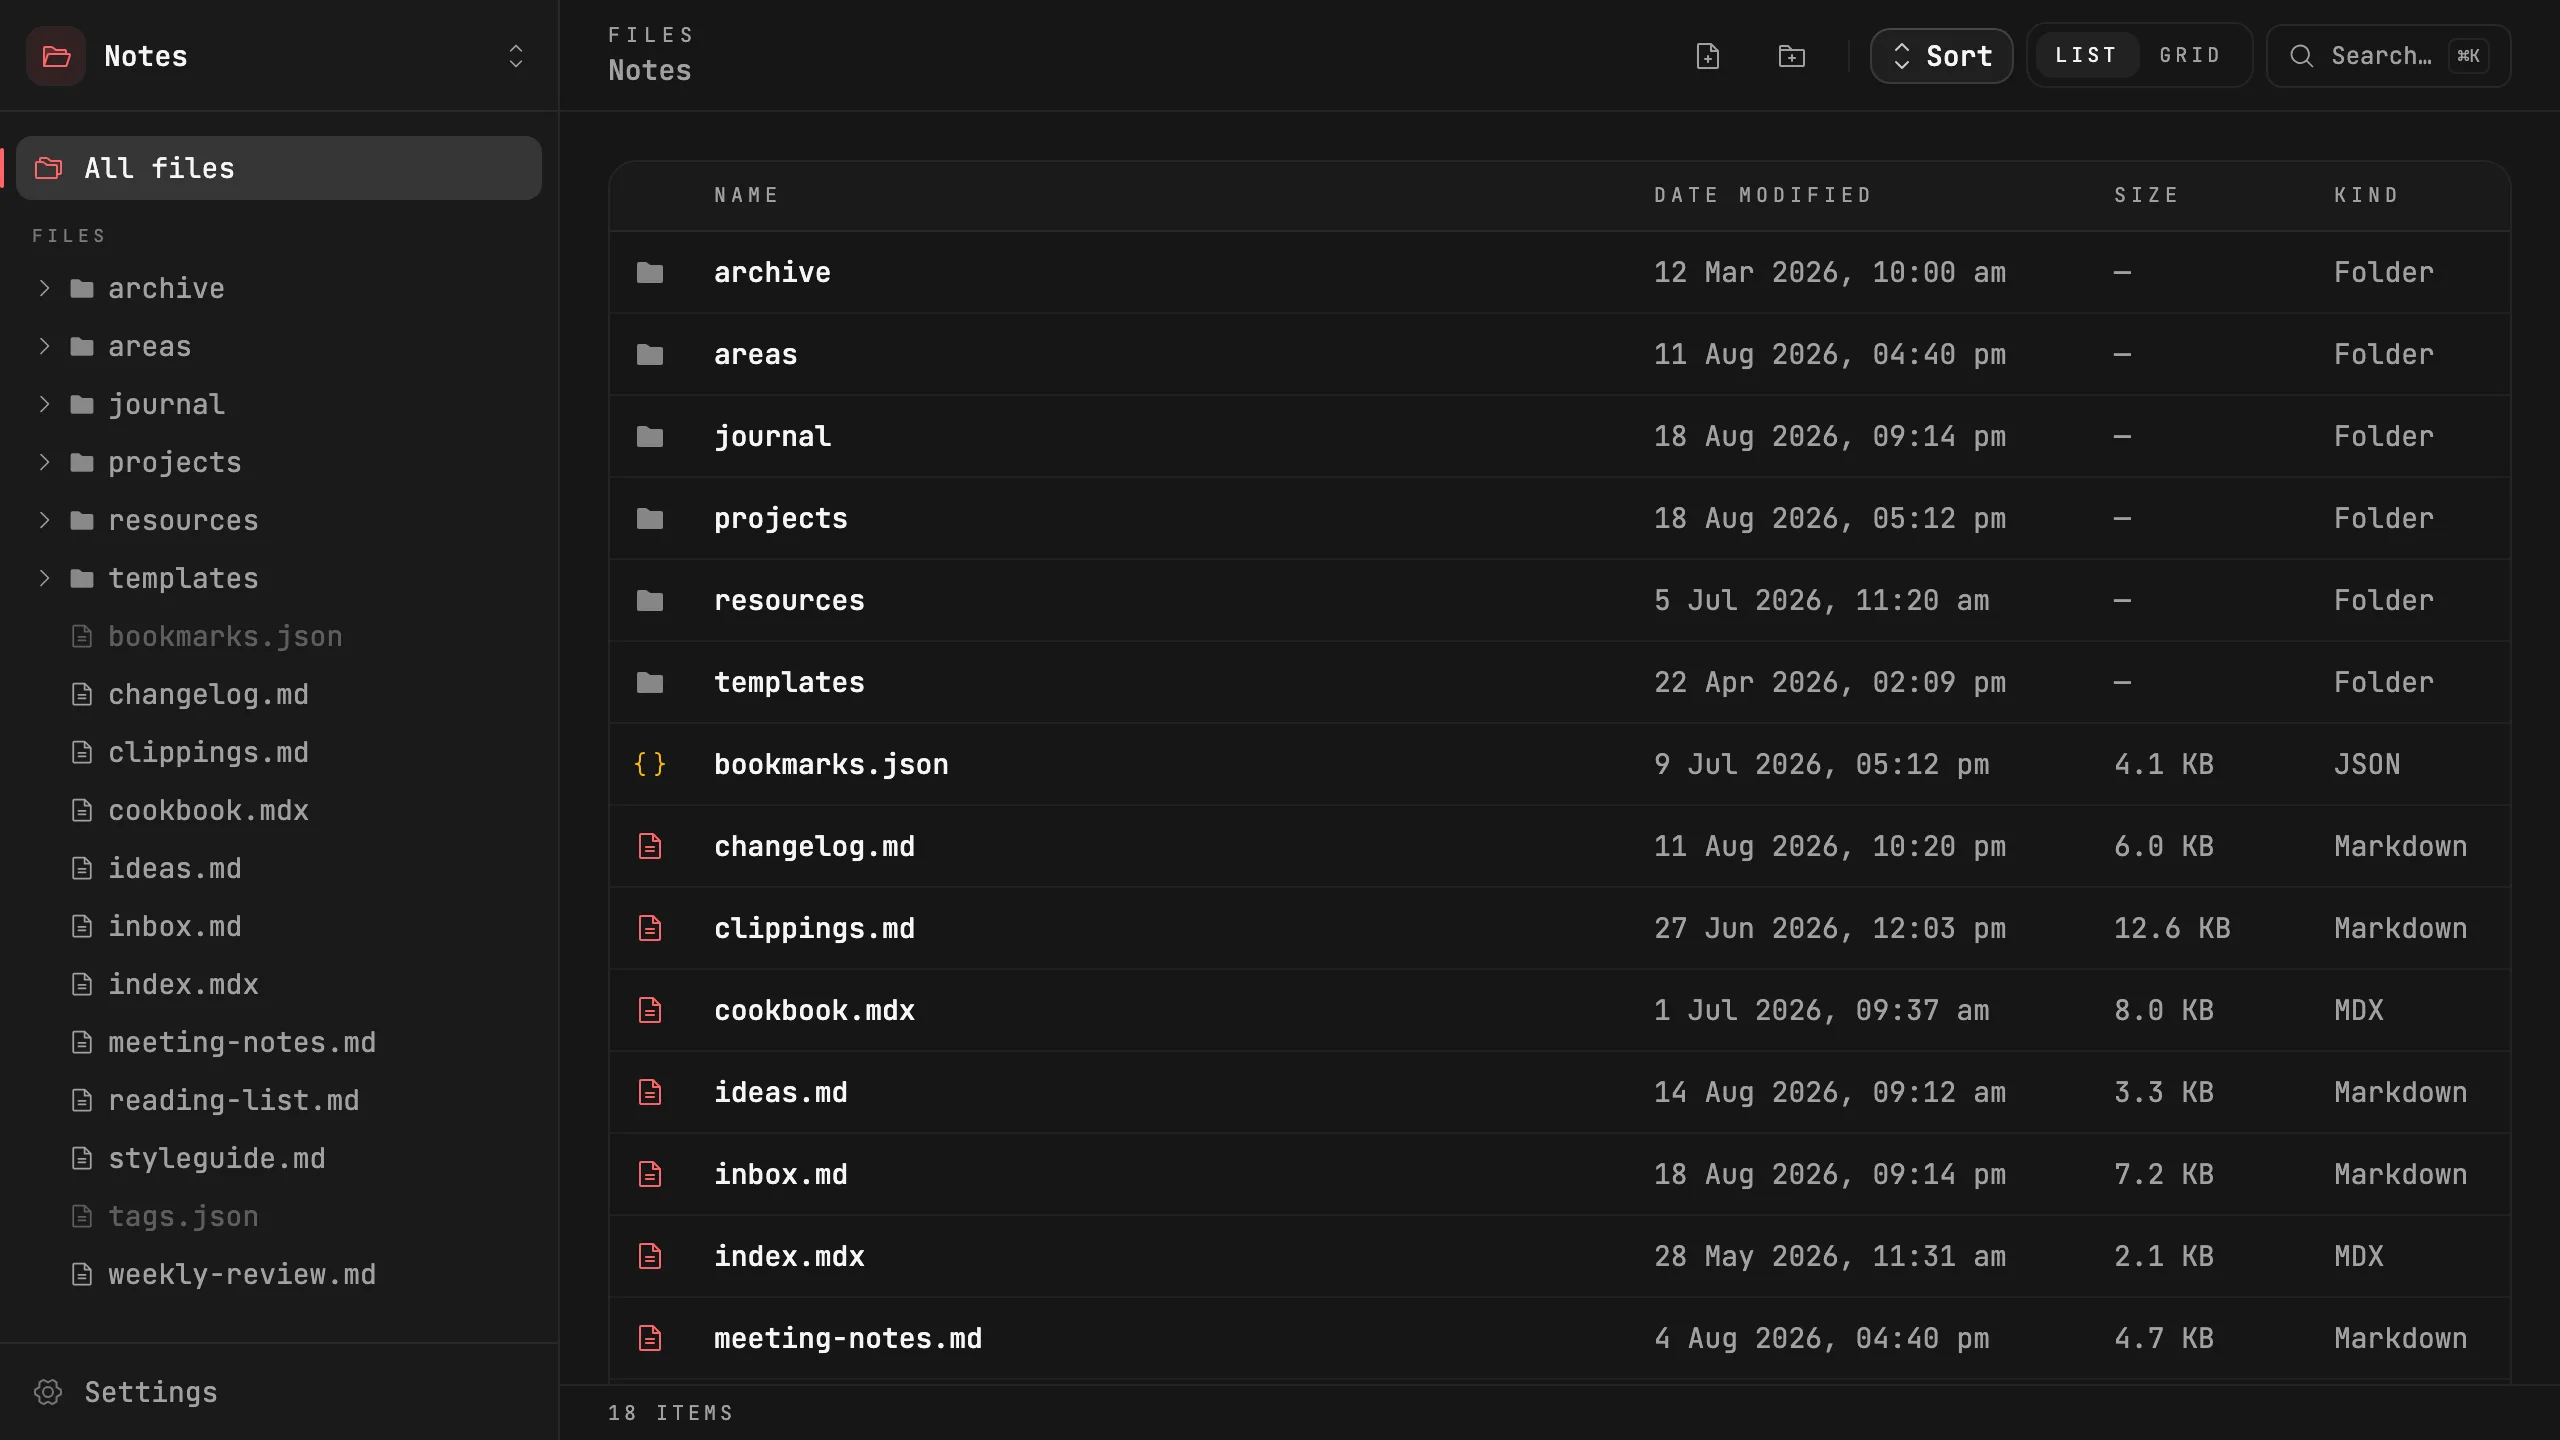Click the SIZE column header

pyautogui.click(x=2146, y=195)
